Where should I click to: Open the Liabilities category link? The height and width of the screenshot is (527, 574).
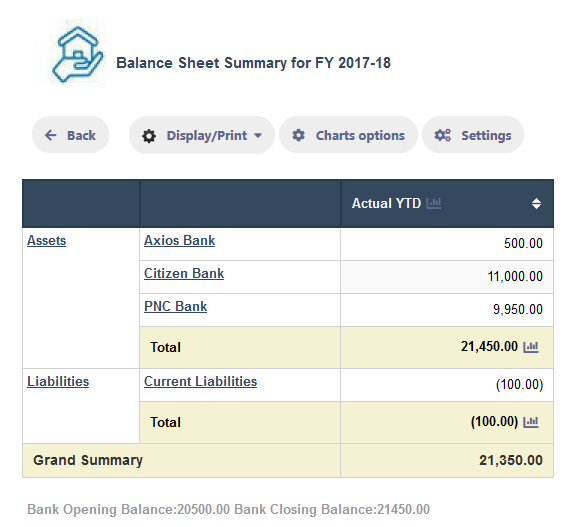pyautogui.click(x=58, y=381)
